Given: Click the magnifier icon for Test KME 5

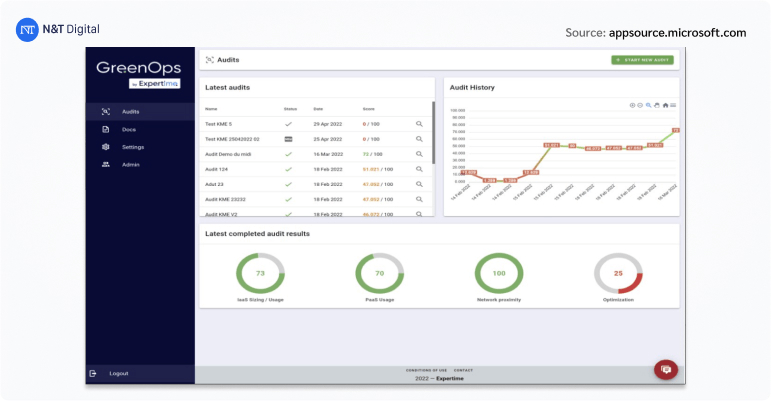Looking at the screenshot, I should [x=420, y=124].
